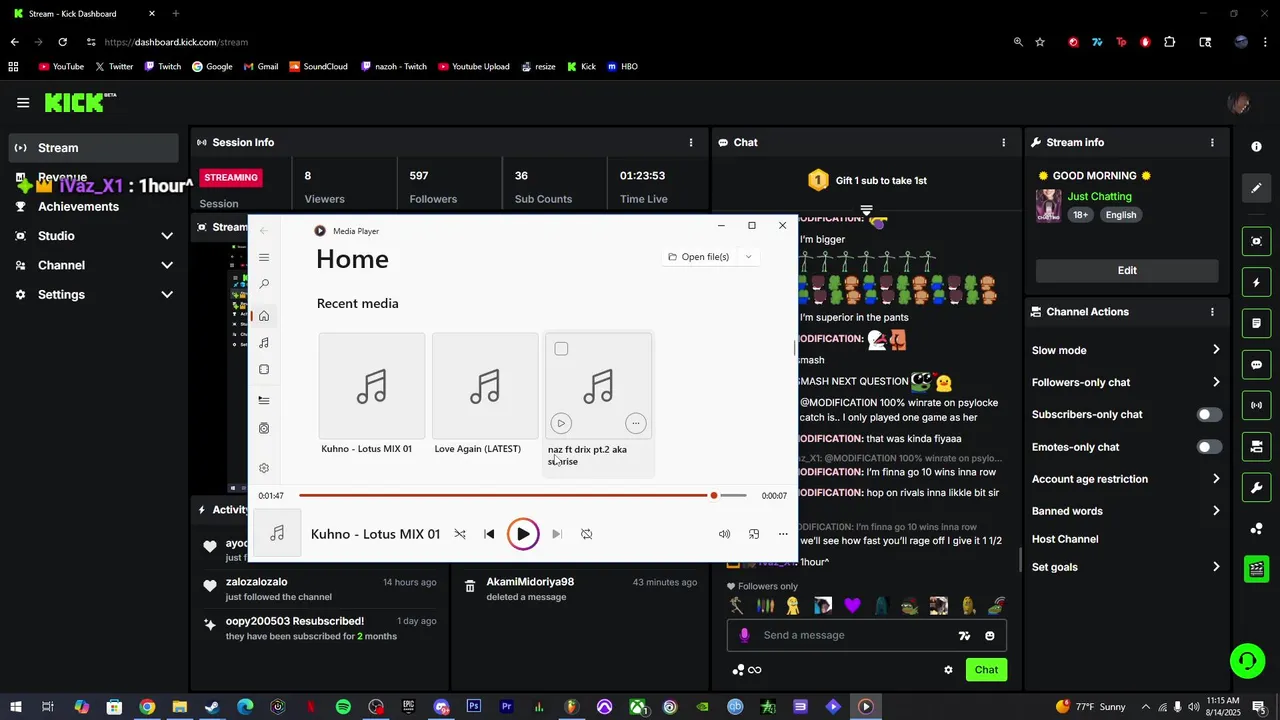Open the green headset support button
Screen dimensions: 1280x720
1247,661
